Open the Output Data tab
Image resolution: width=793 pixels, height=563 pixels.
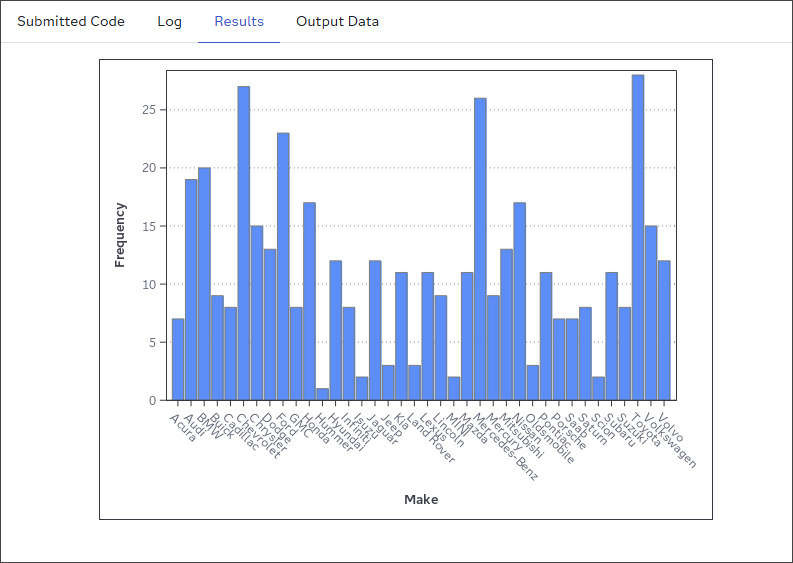tap(337, 21)
